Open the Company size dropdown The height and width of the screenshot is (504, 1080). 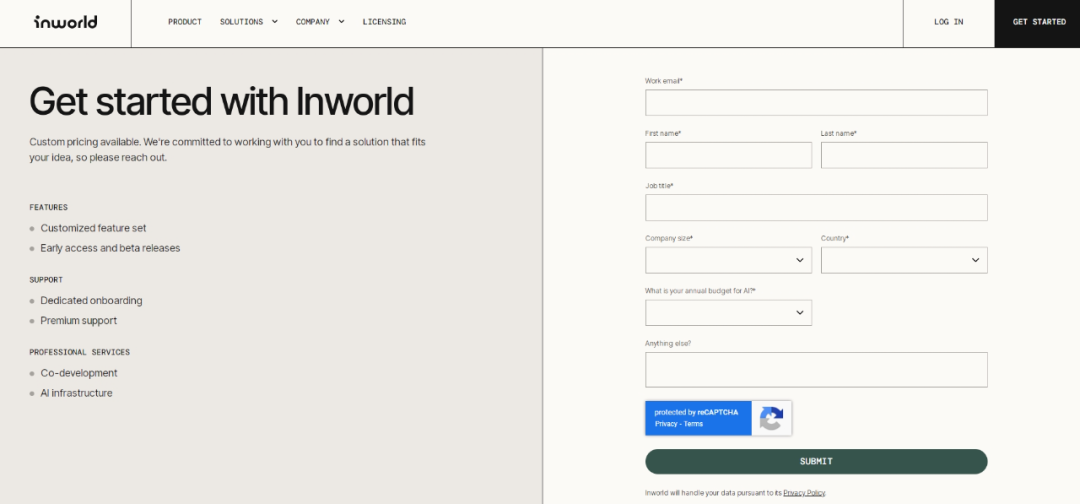tap(728, 260)
